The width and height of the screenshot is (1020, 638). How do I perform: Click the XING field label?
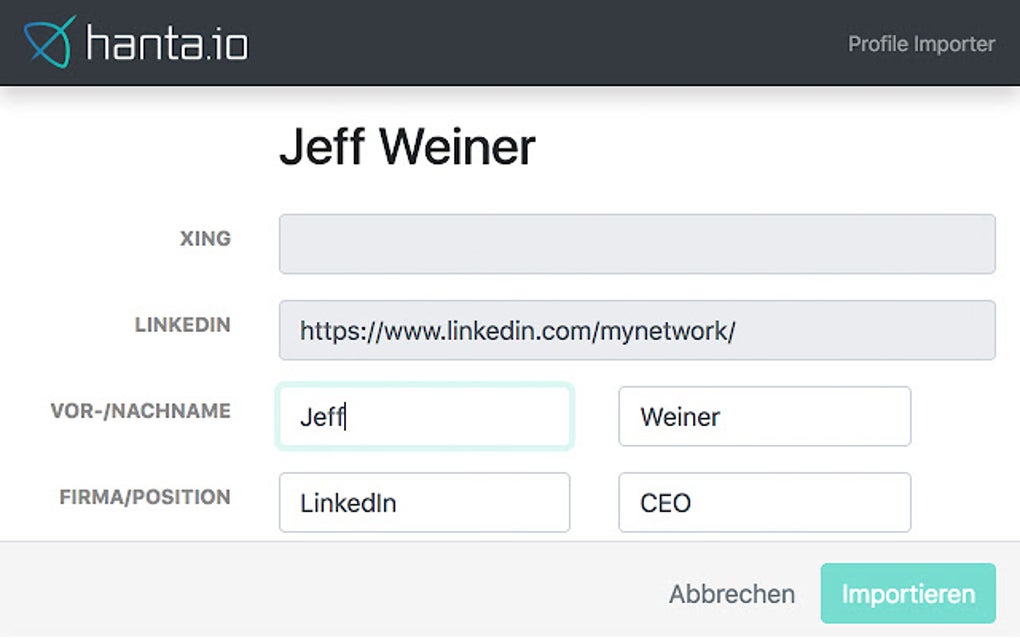pyautogui.click(x=206, y=239)
